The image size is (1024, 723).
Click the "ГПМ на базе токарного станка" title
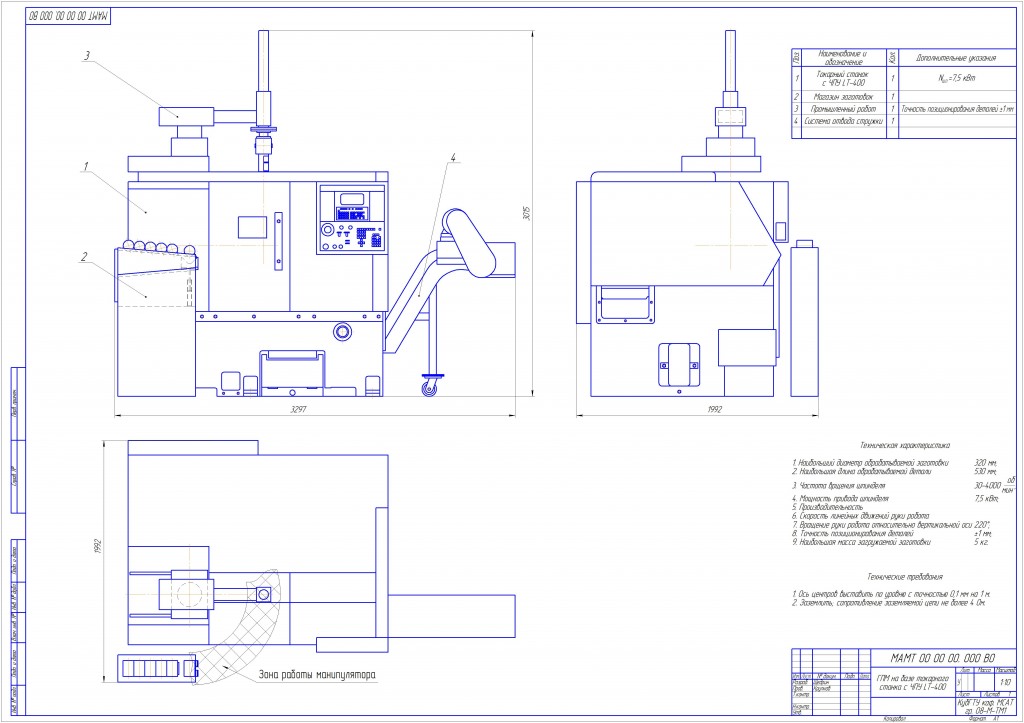912,683
